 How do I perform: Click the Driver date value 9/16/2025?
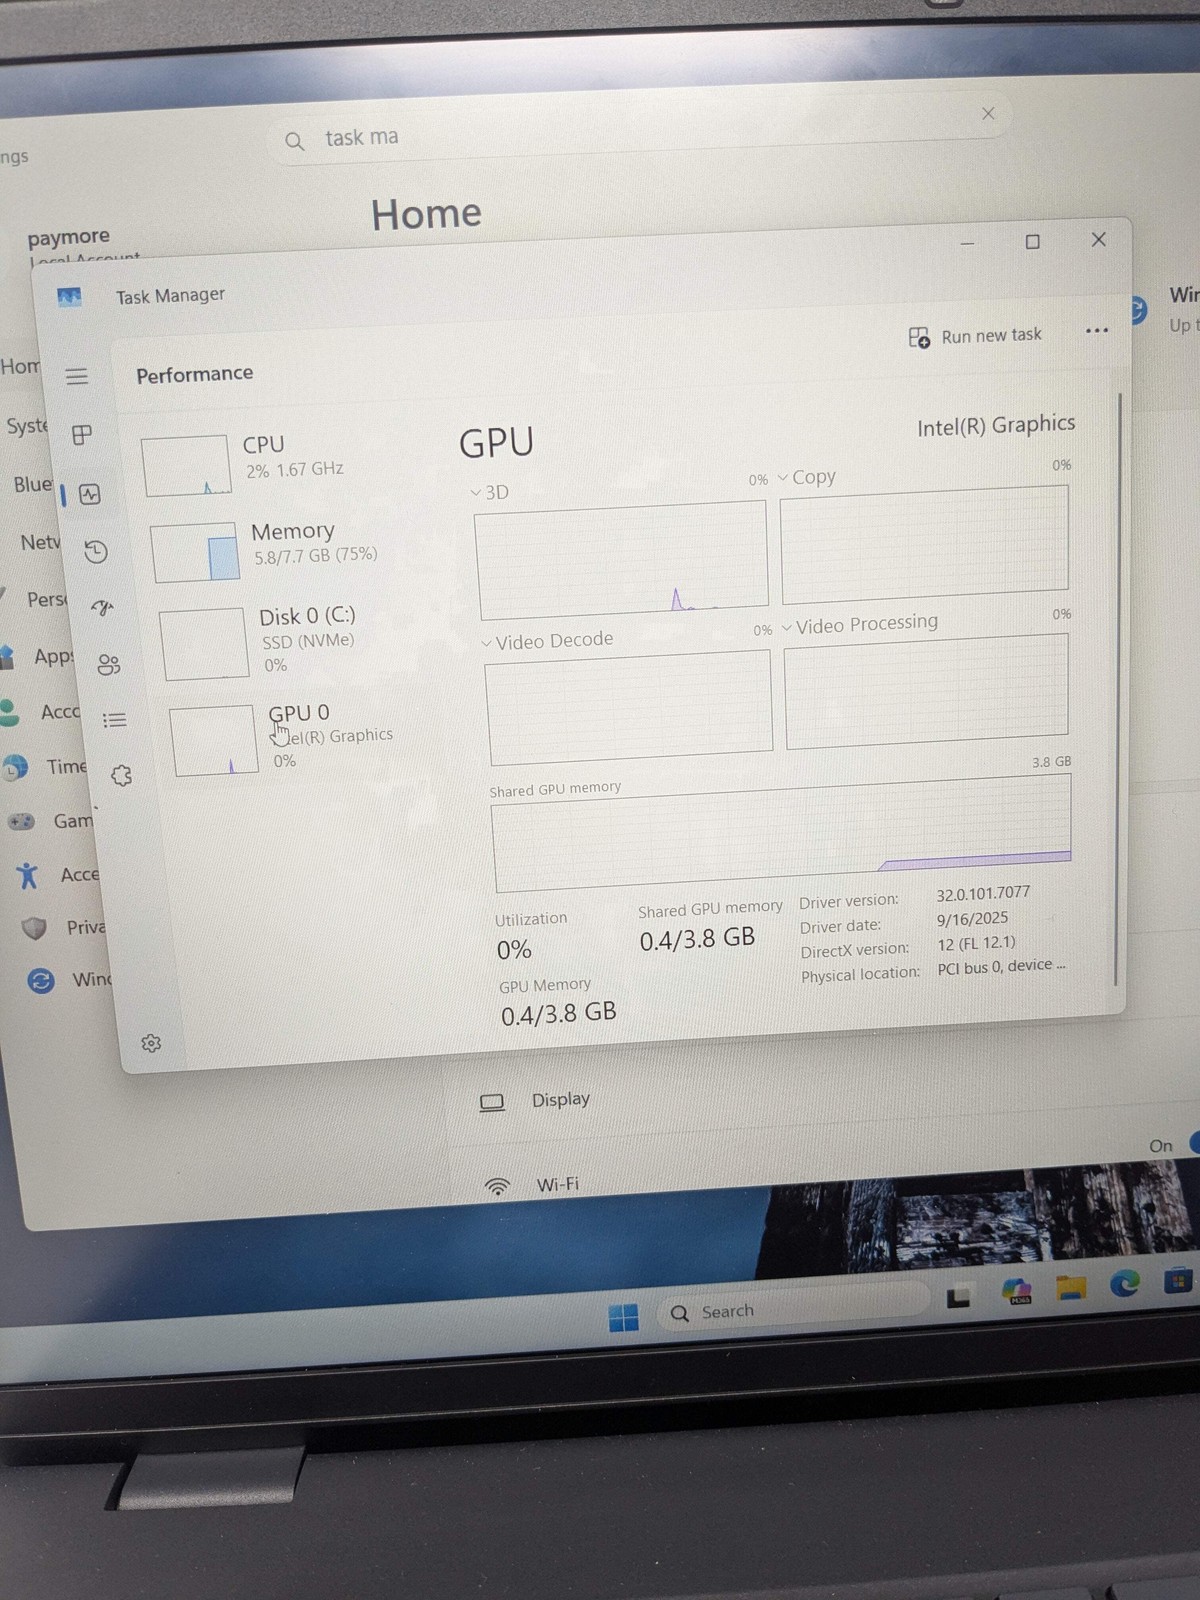coord(972,918)
